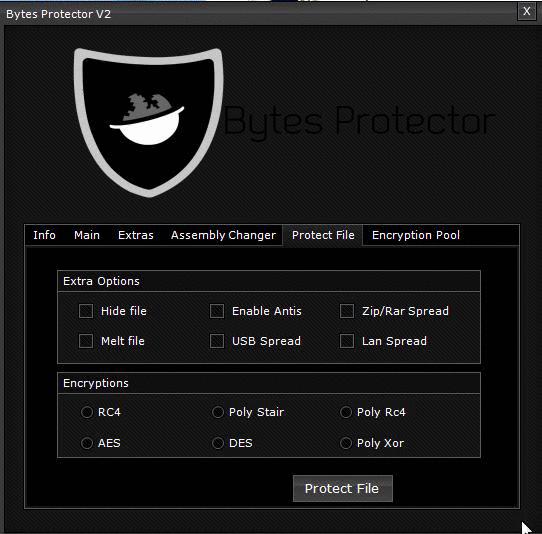Tick the Melt file option

point(86,341)
